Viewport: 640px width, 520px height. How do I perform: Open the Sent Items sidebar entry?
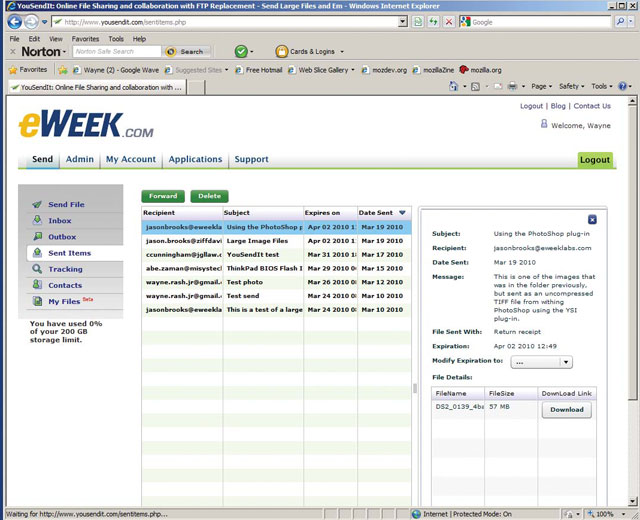point(75,253)
